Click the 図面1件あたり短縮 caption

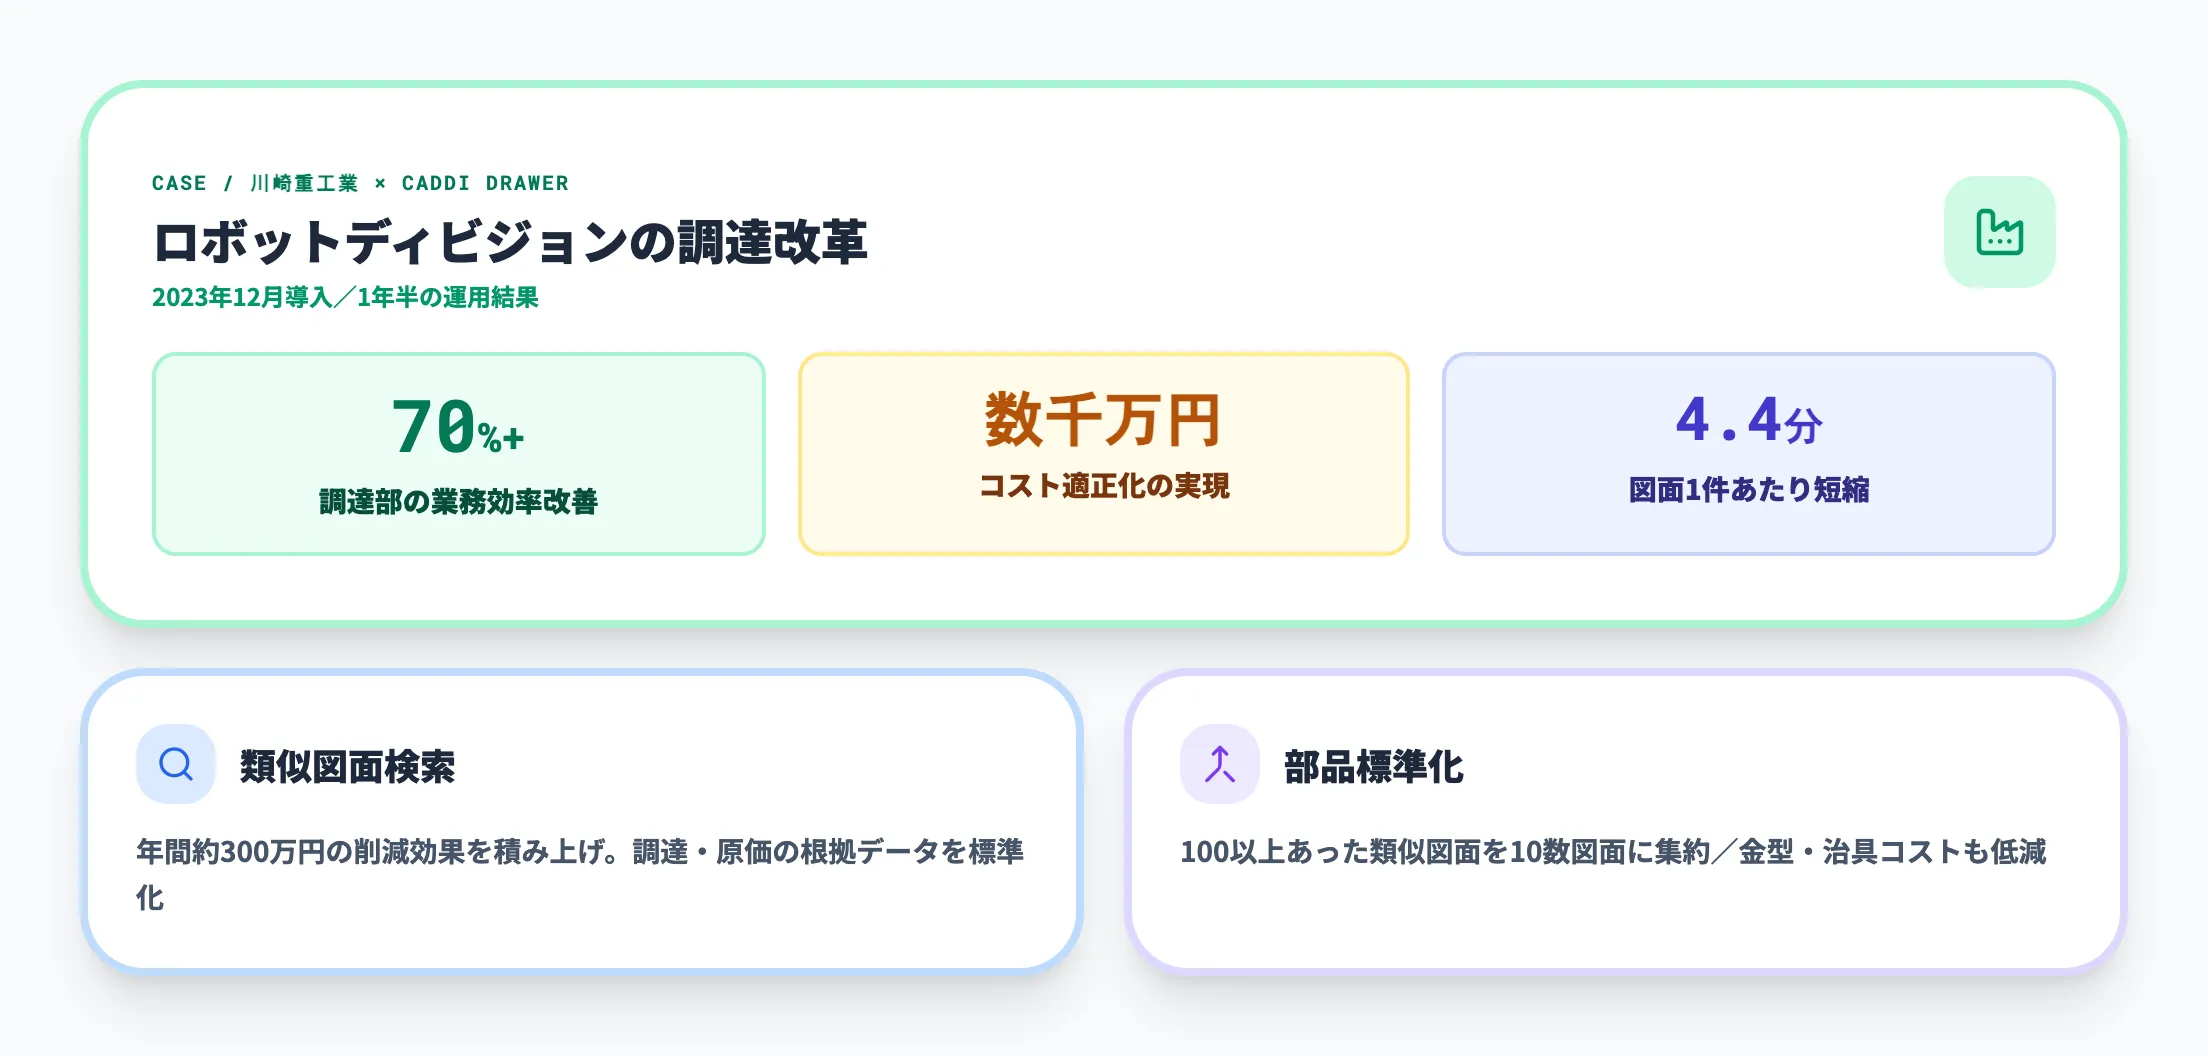click(x=1748, y=489)
